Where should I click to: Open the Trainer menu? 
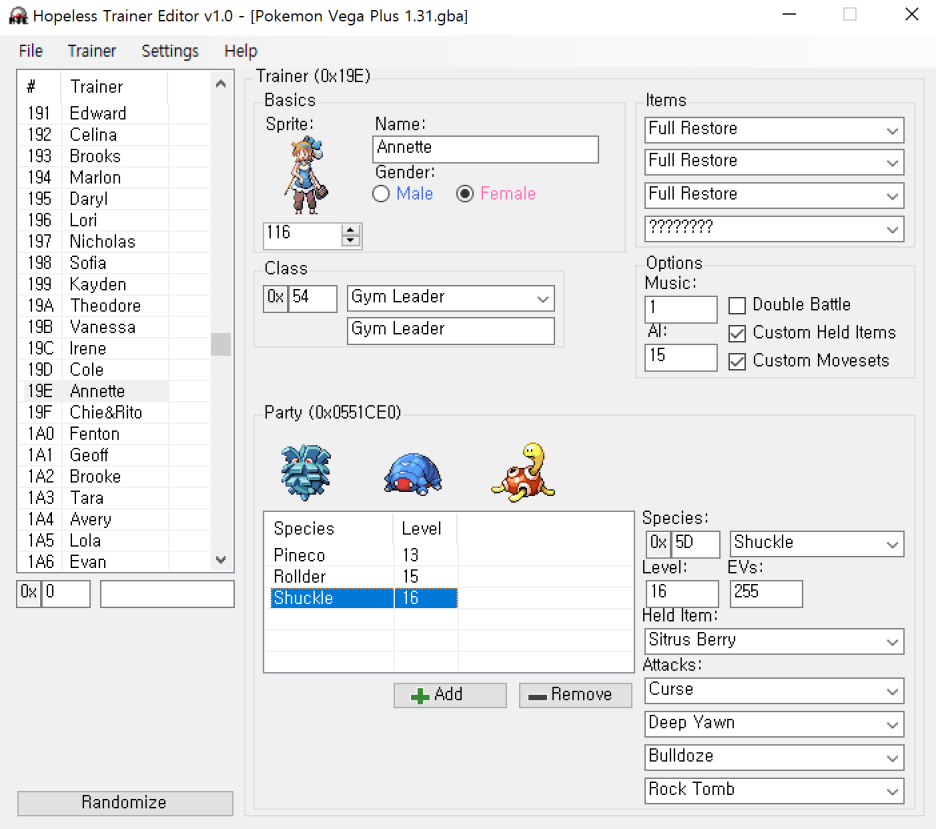(x=92, y=51)
